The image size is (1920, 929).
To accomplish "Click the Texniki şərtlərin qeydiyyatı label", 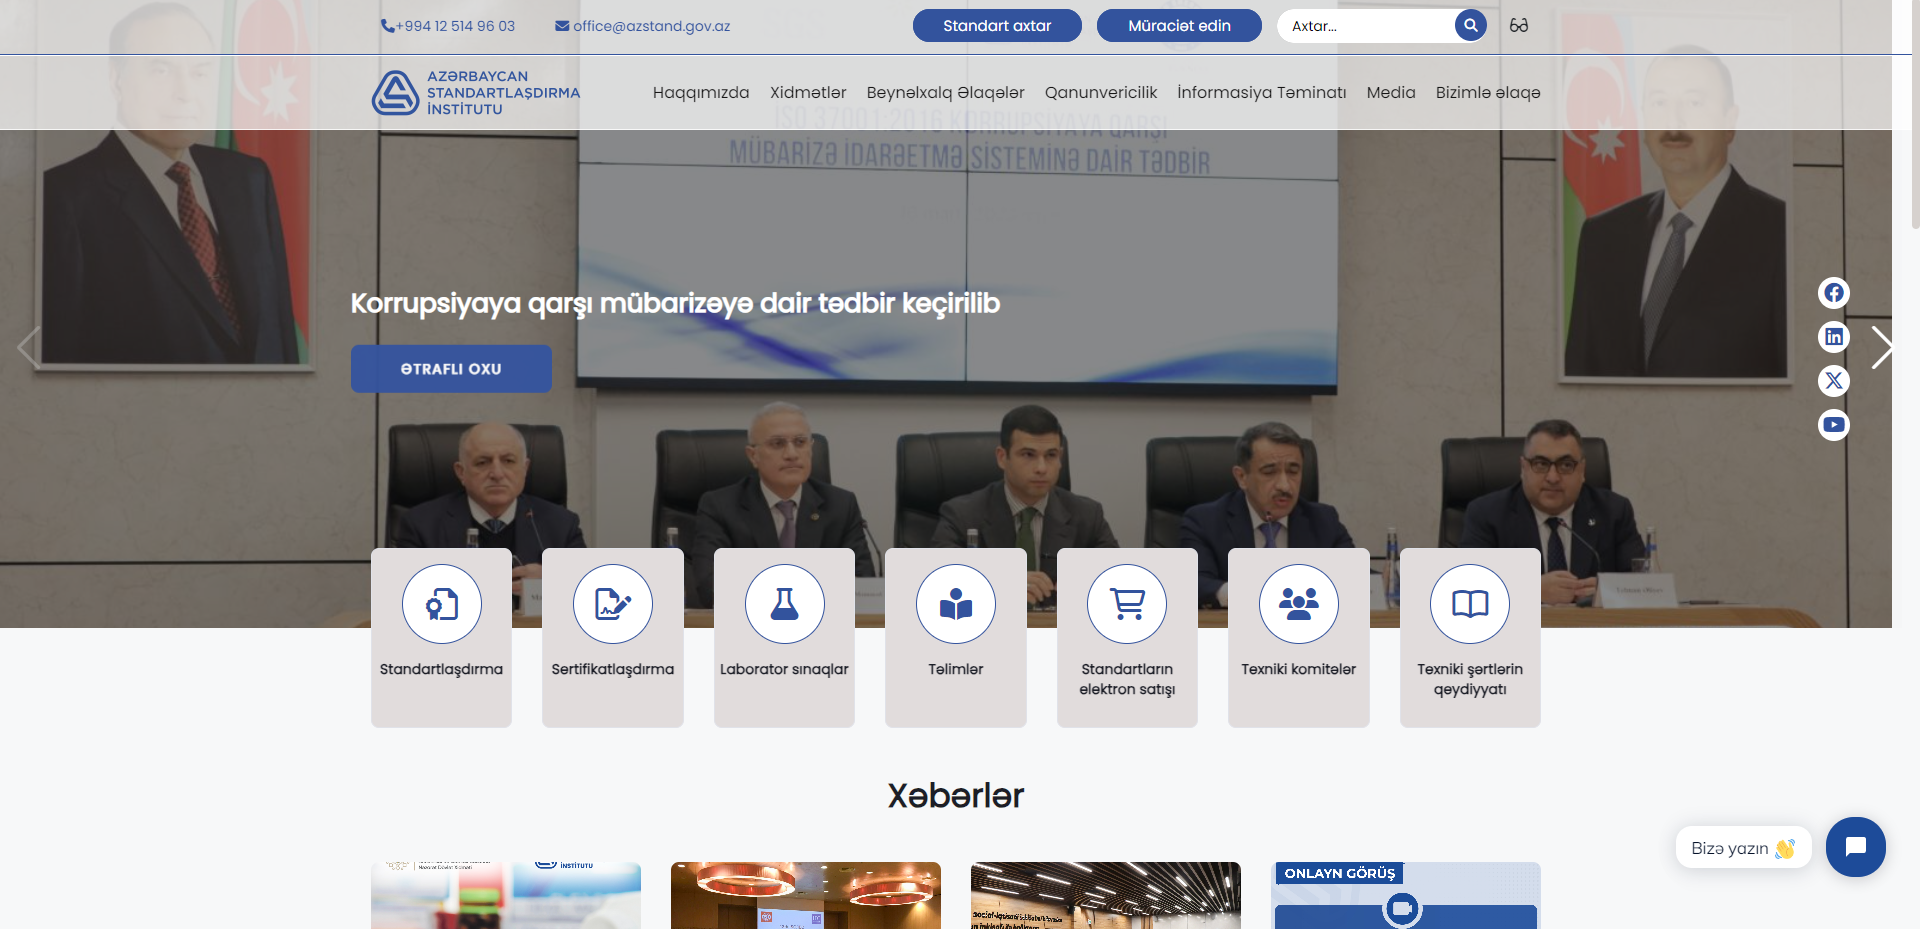I will pos(1470,679).
